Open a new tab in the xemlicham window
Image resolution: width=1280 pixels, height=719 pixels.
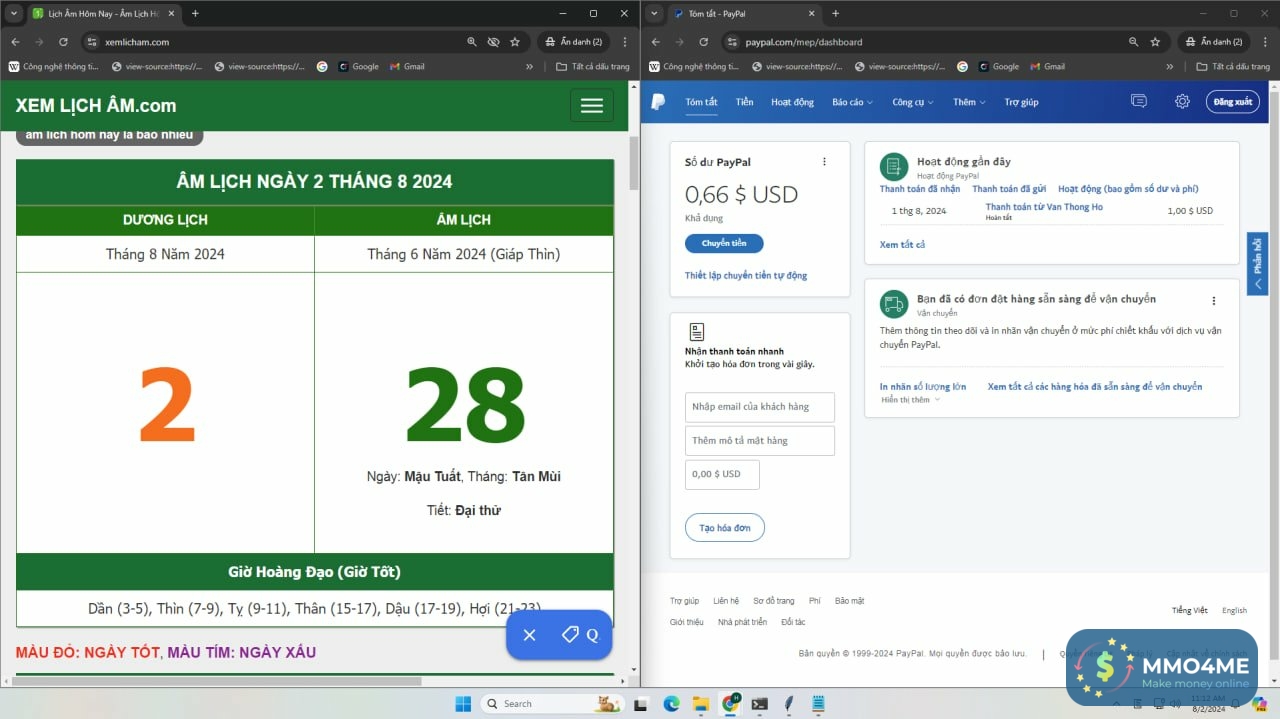tap(195, 13)
